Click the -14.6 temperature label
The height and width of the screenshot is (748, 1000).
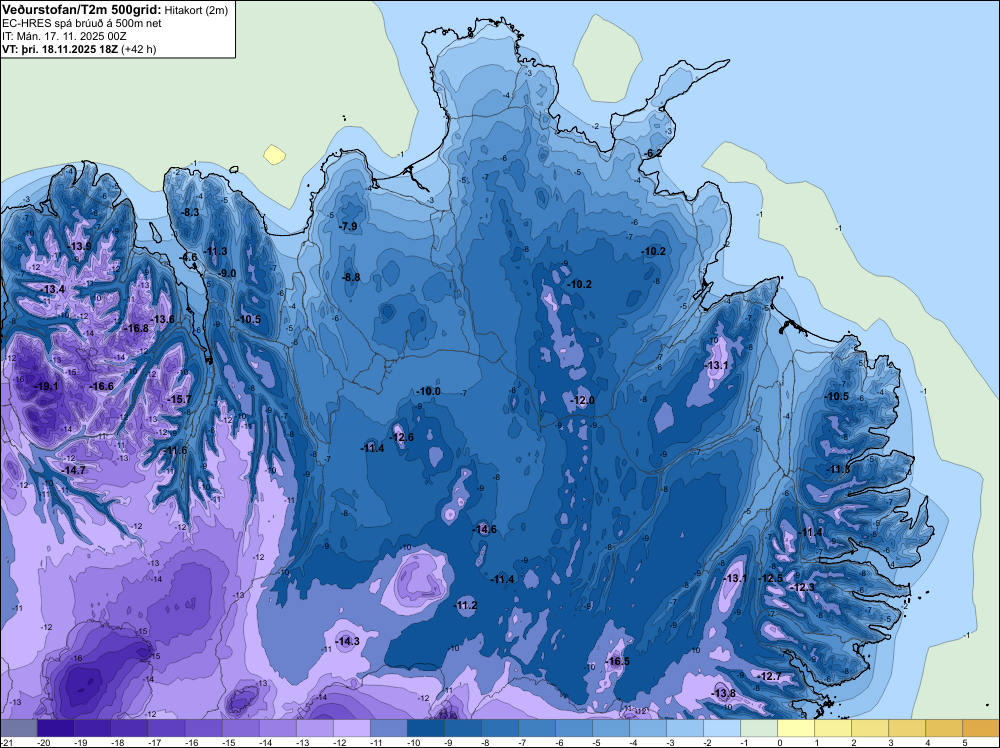[484, 529]
